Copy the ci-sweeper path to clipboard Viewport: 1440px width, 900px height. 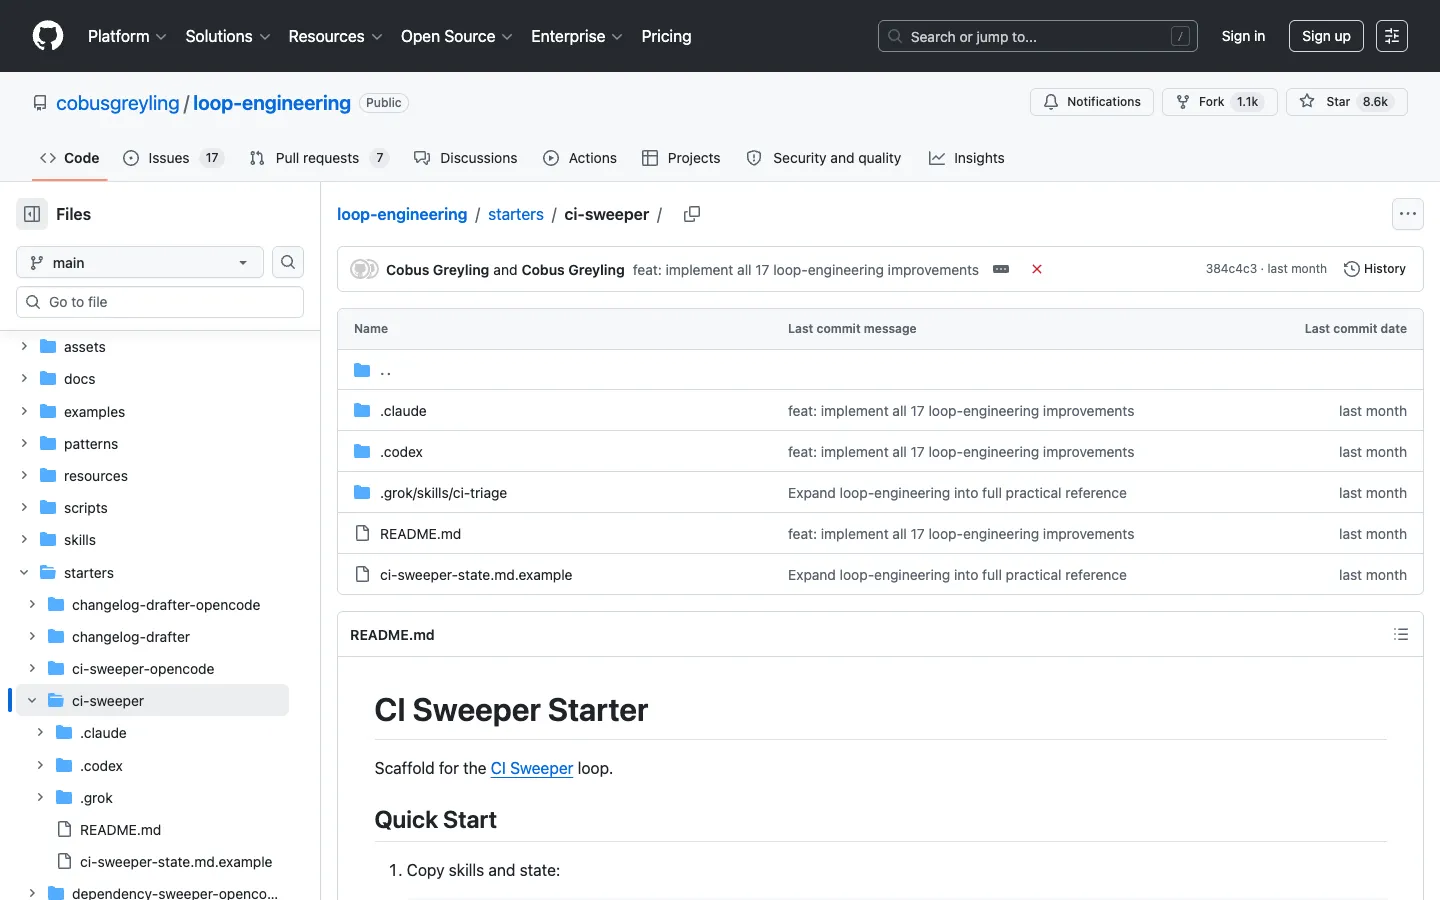click(692, 214)
